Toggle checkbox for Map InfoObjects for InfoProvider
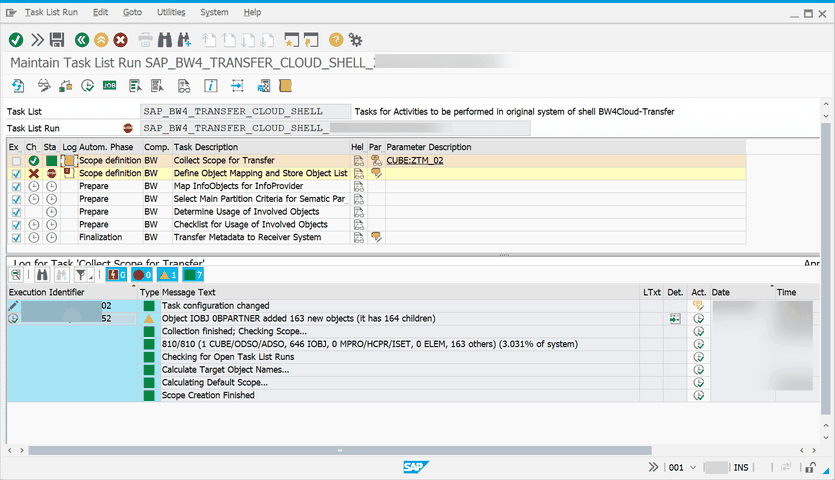835x480 pixels. pyautogui.click(x=17, y=186)
